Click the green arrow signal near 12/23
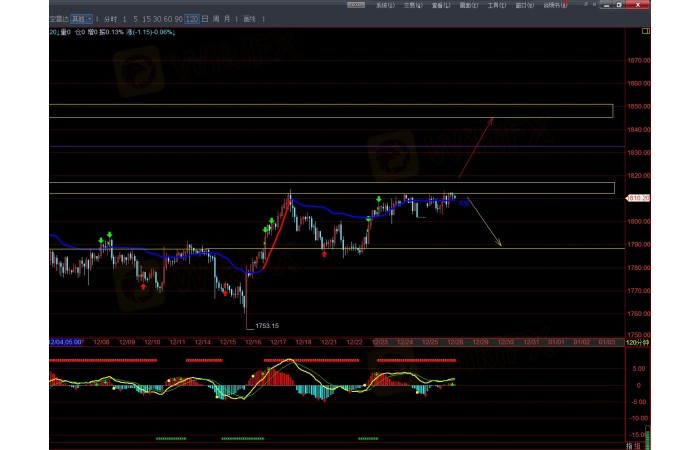 (378, 200)
